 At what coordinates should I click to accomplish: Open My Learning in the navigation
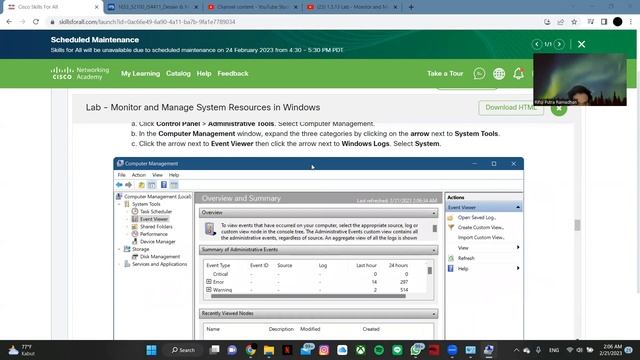140,73
